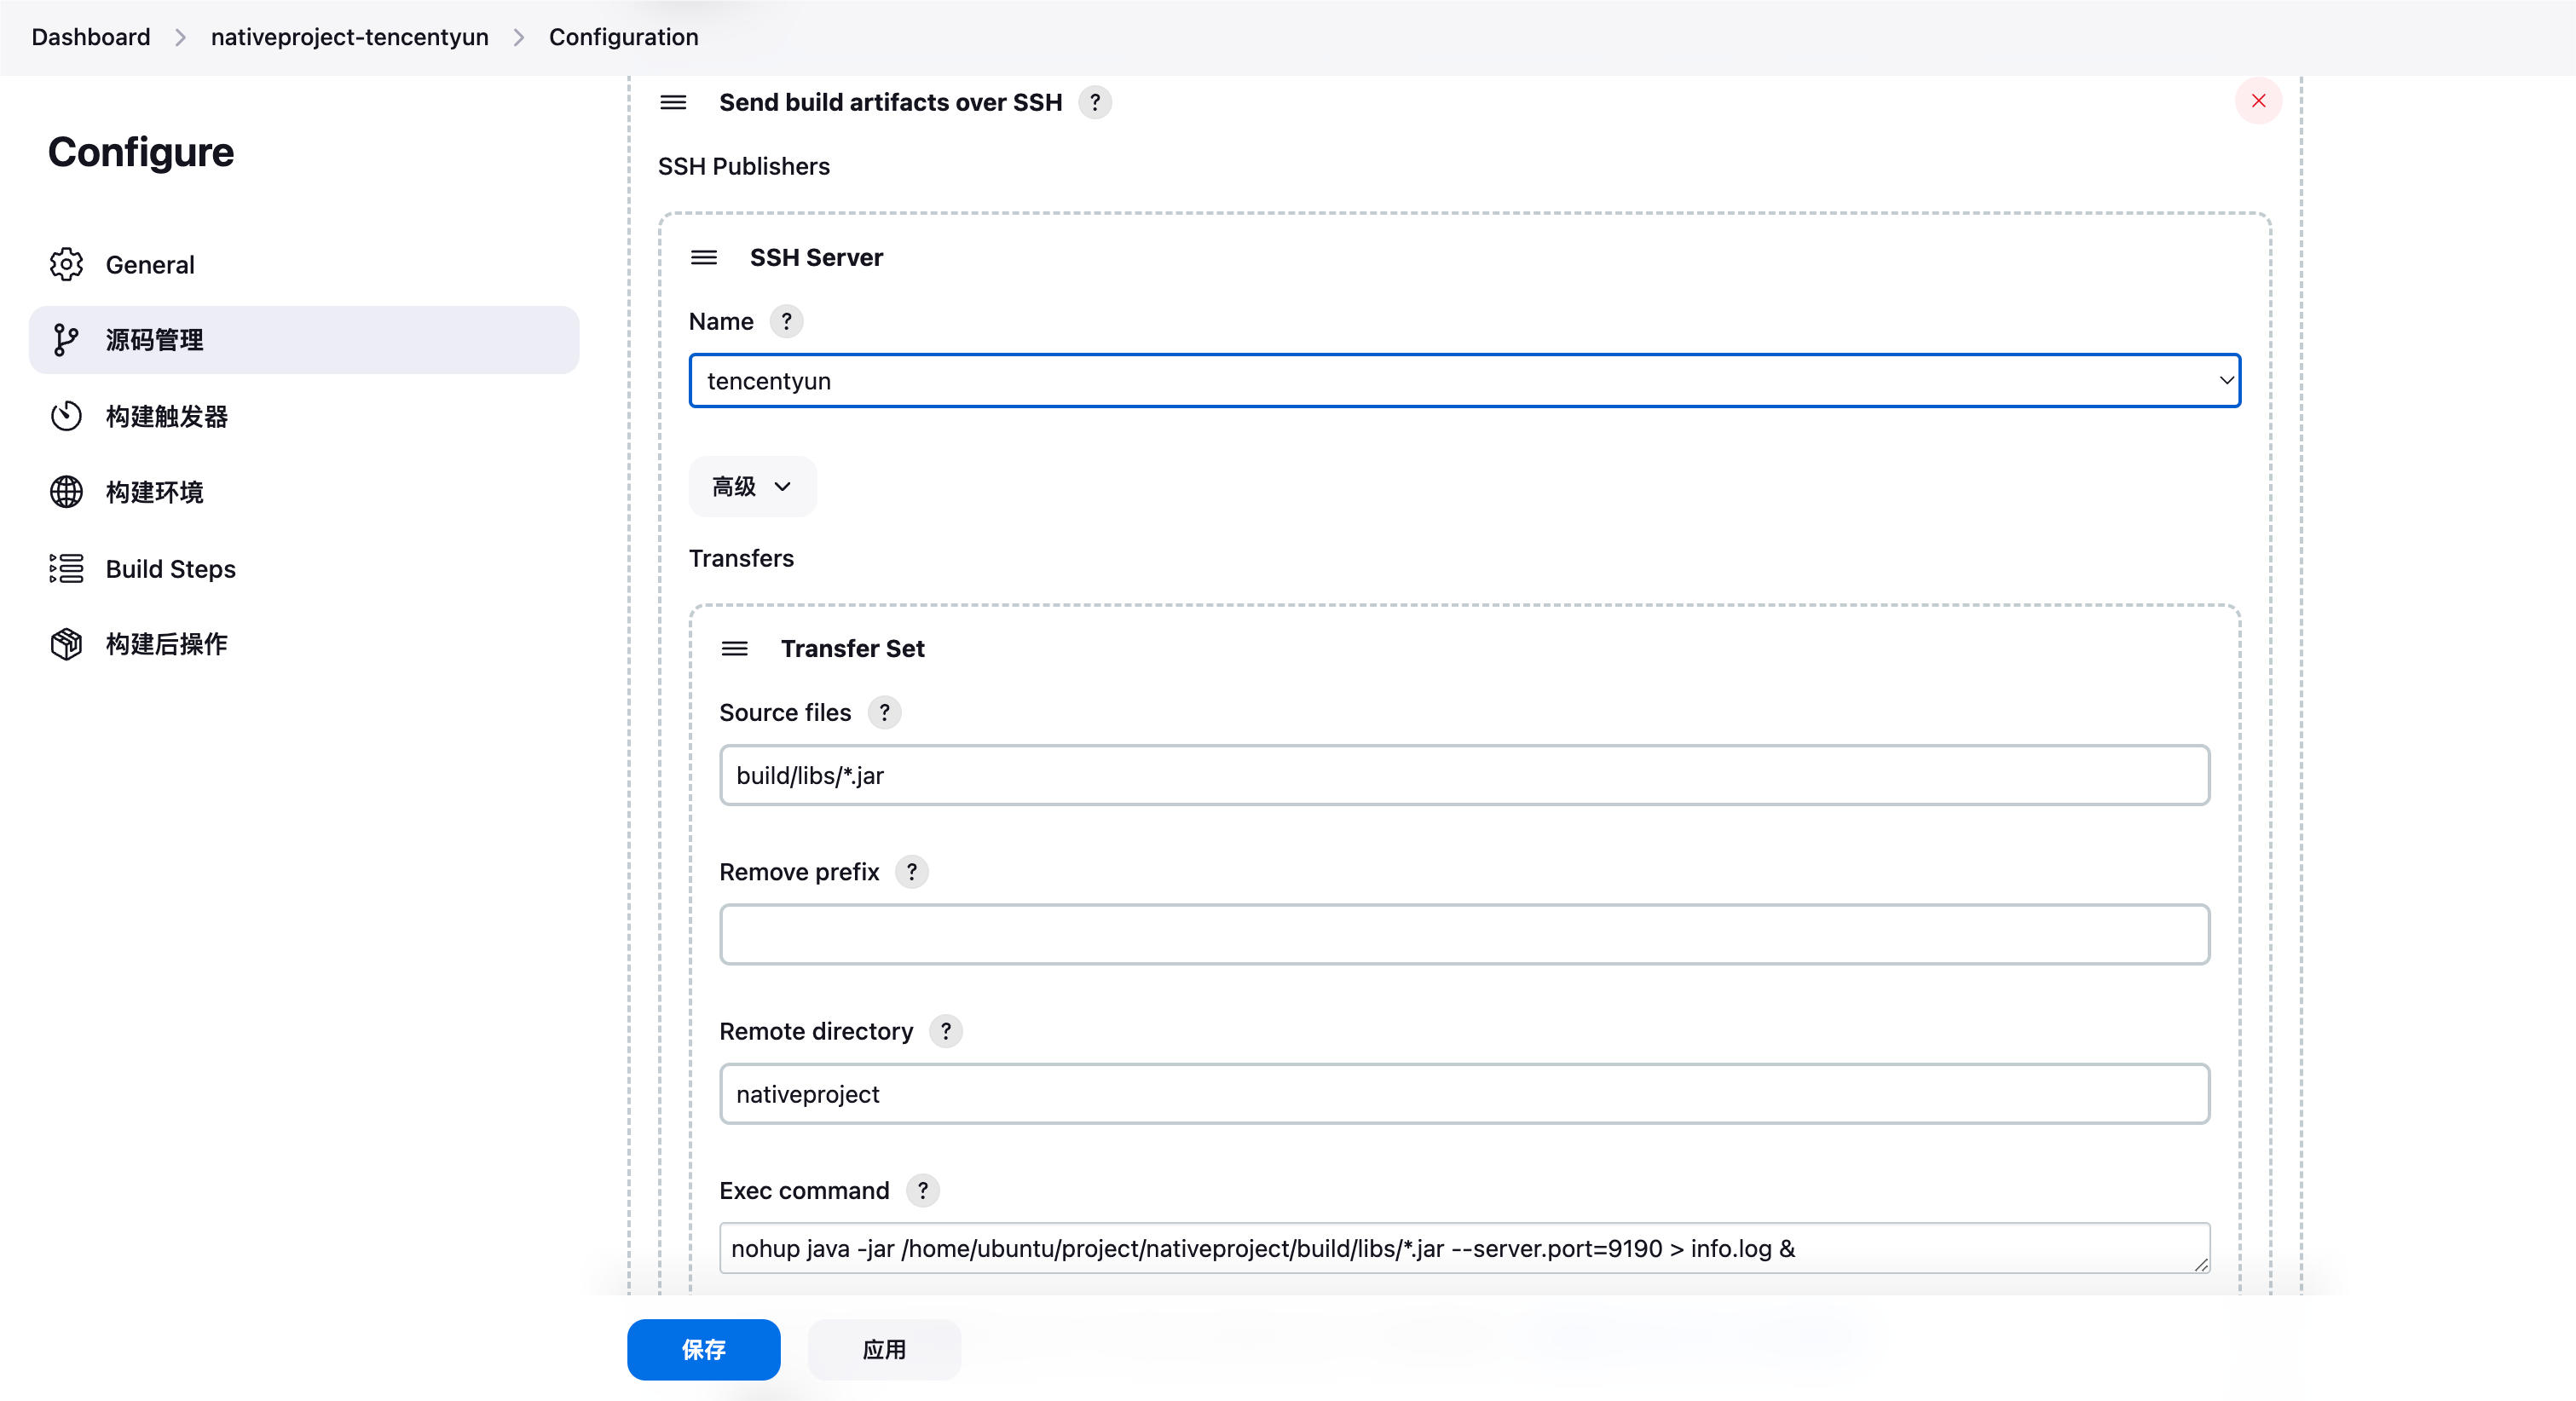Go to 构建环境 section
This screenshot has width=2576, height=1401.
point(304,492)
